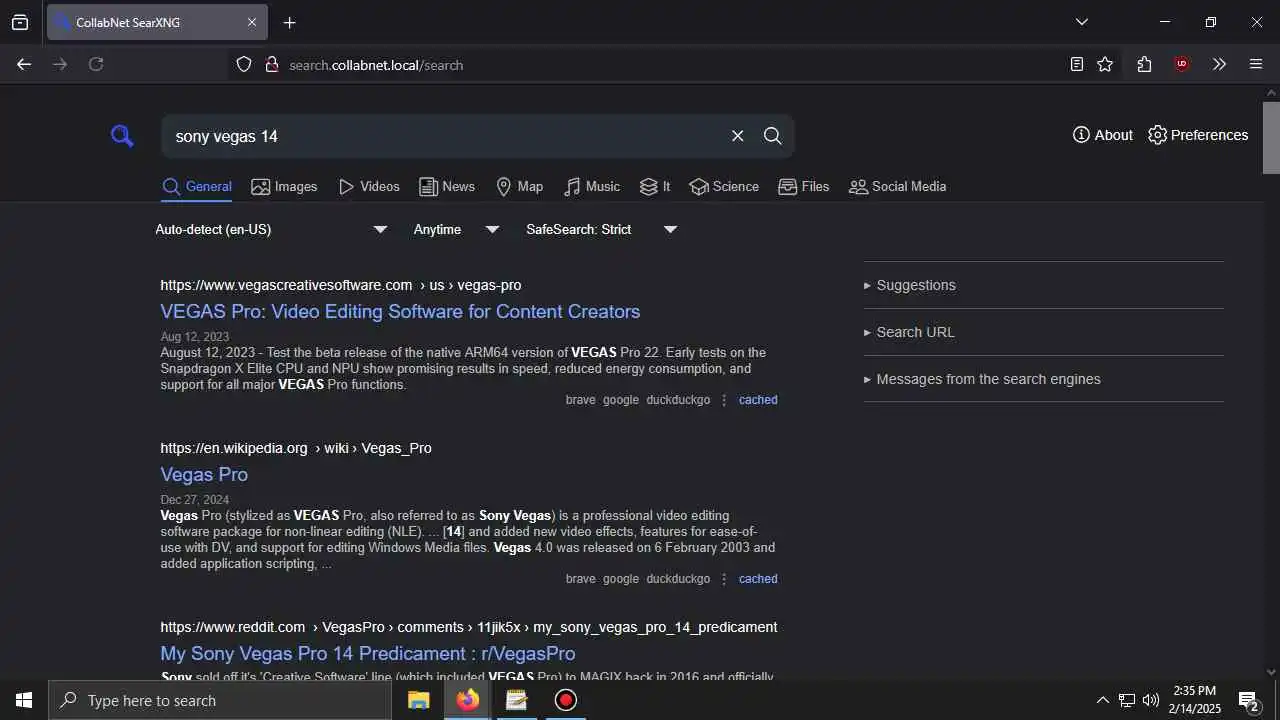Expand Messages from the search engines
Screen dimensions: 1280x720
(982, 379)
